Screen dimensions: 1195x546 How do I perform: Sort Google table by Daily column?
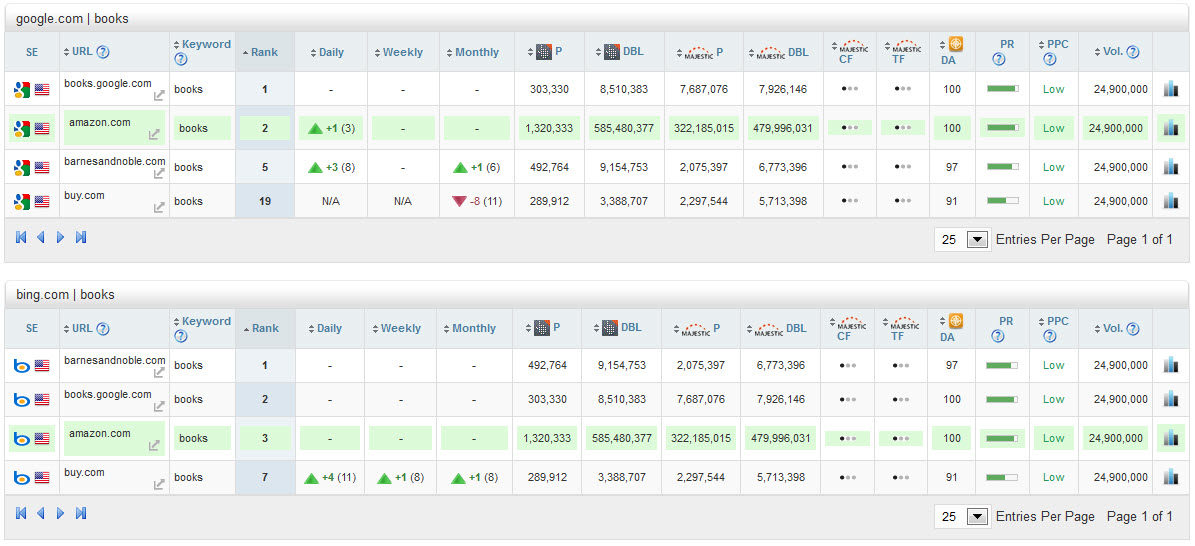(330, 52)
